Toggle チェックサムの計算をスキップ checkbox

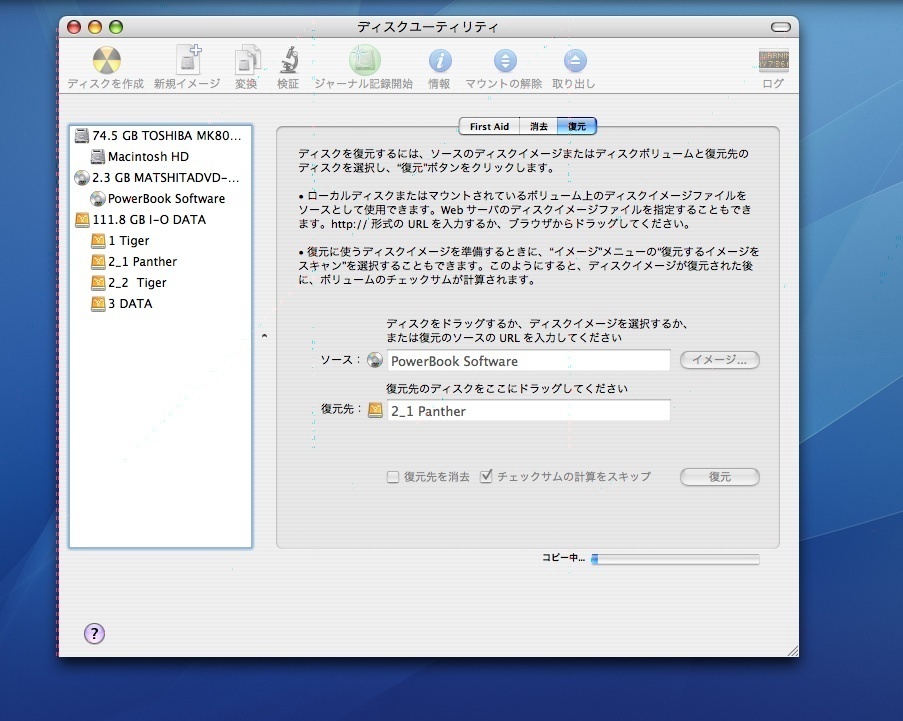[x=486, y=476]
